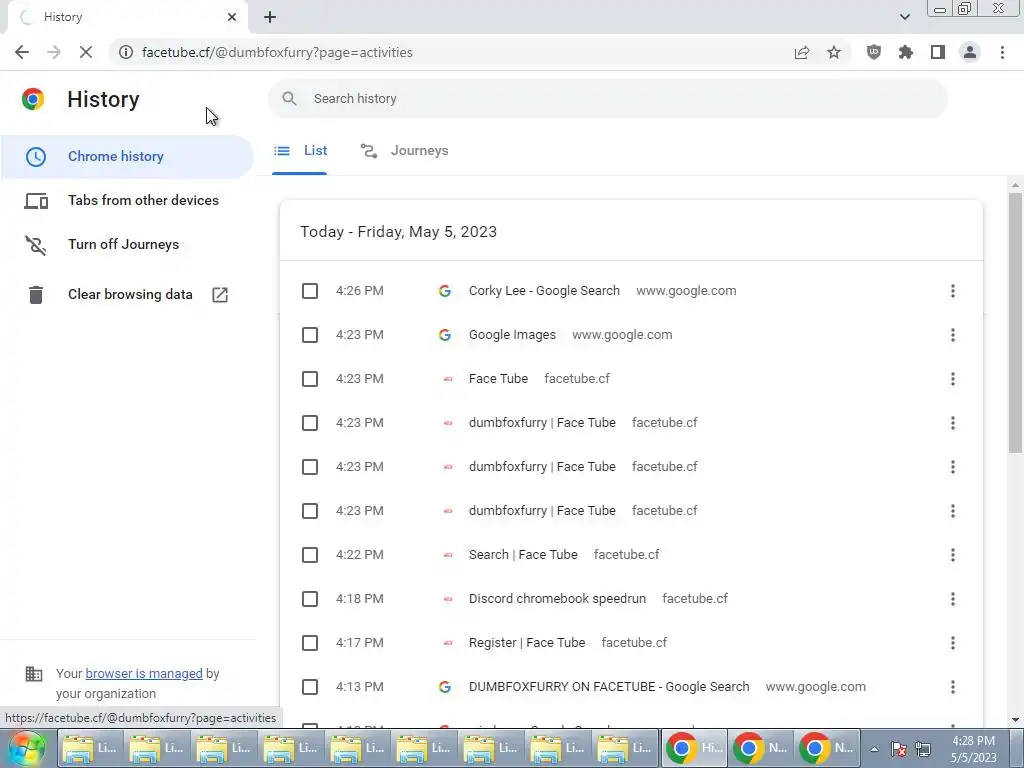Focus the Search history field
Viewport: 1024px width, 768px height.
point(607,99)
